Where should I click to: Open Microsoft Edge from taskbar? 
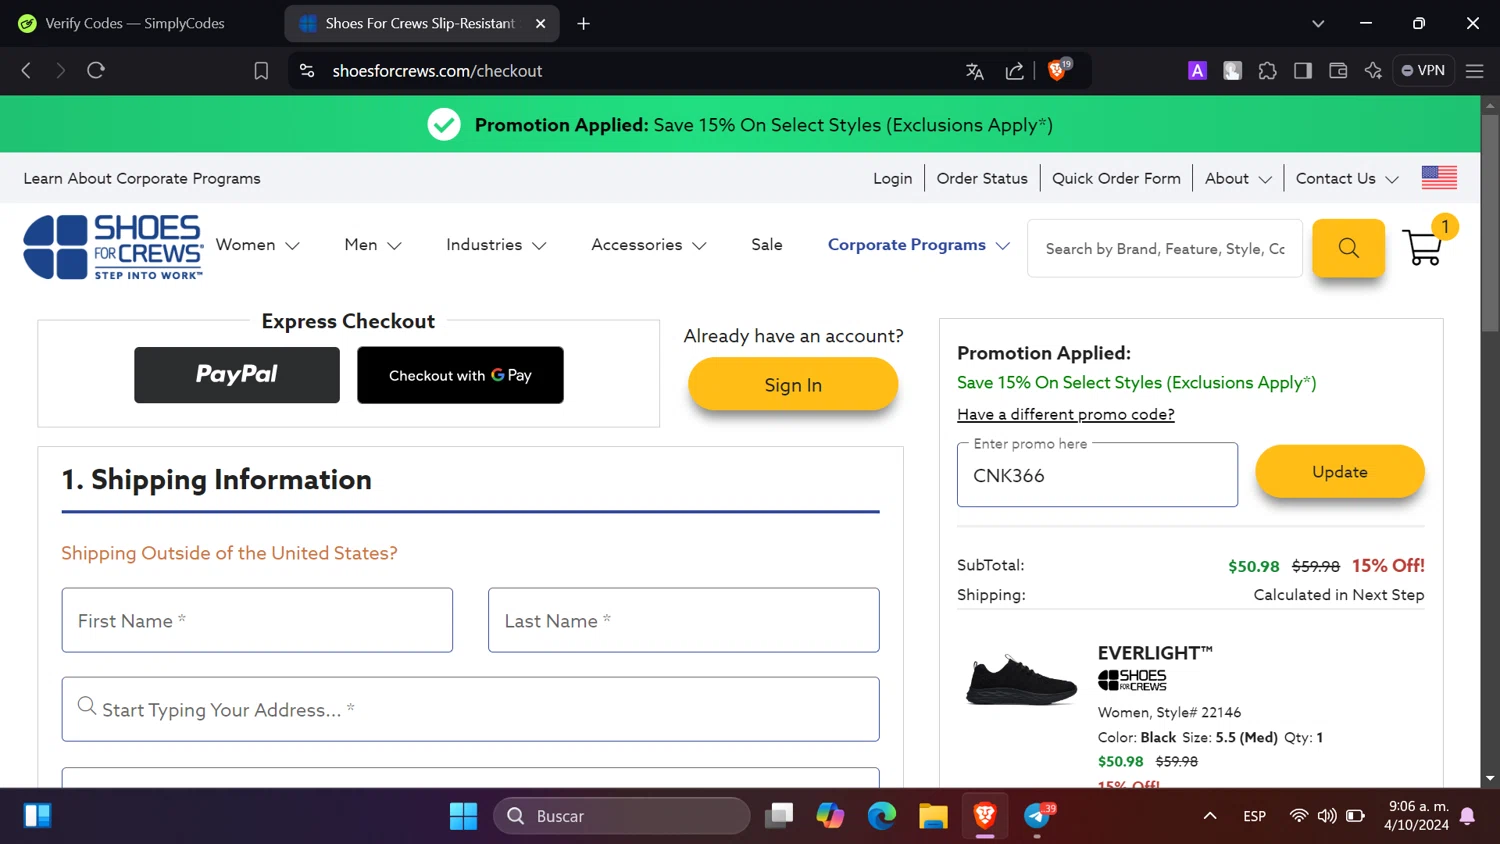point(882,816)
